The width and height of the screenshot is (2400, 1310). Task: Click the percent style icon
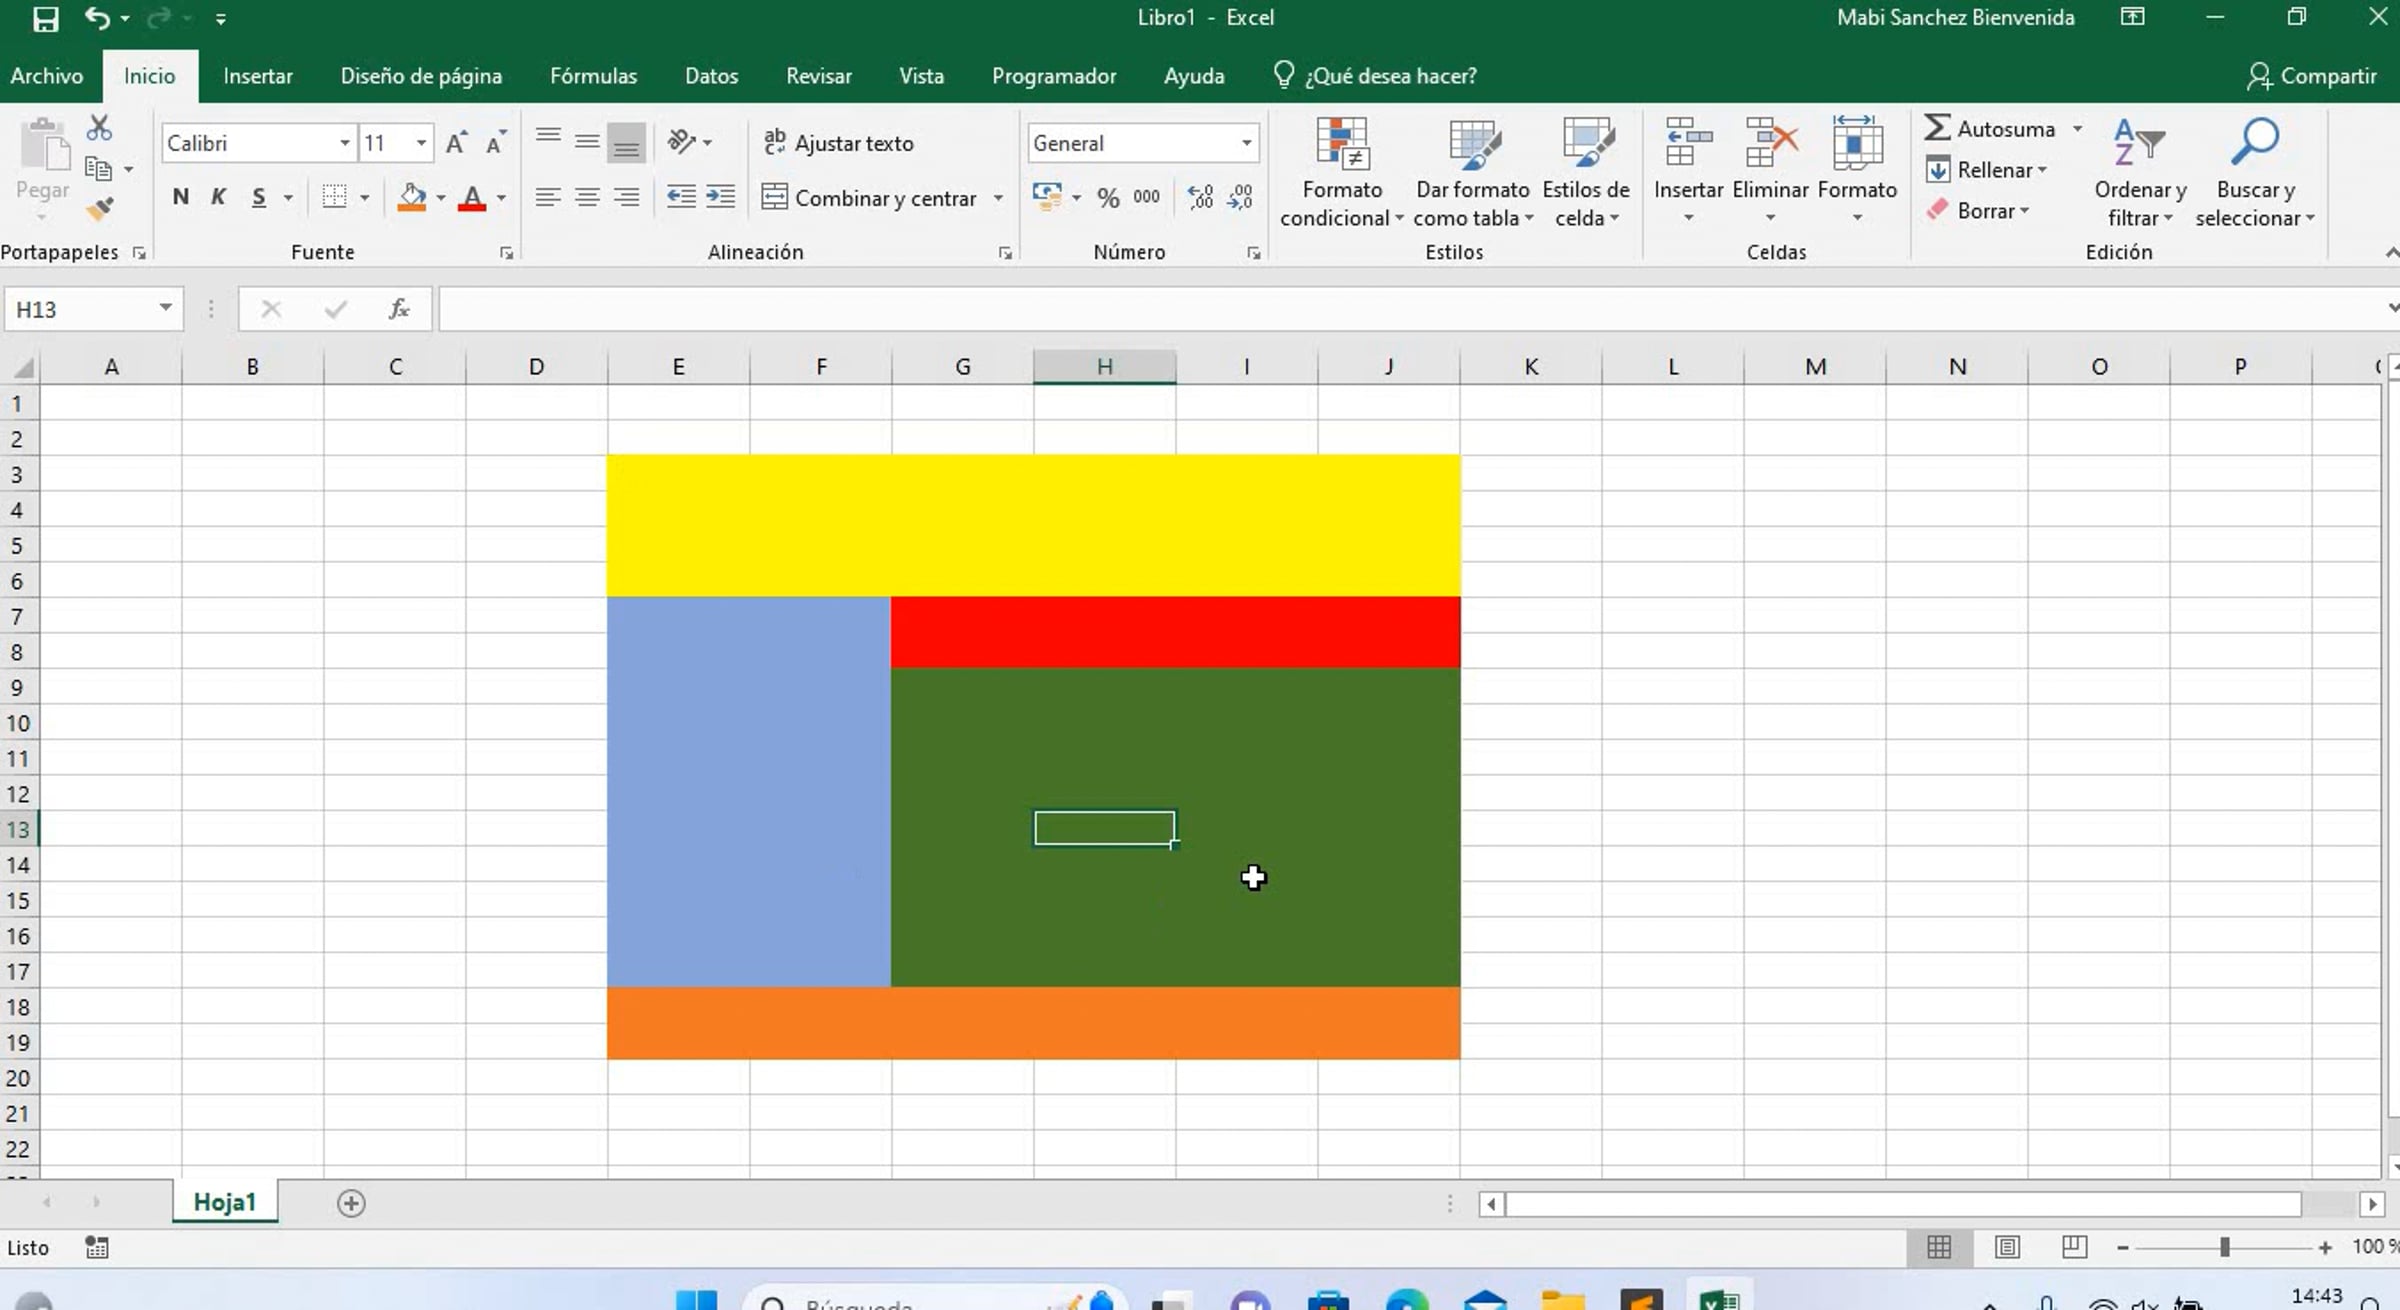(1108, 197)
